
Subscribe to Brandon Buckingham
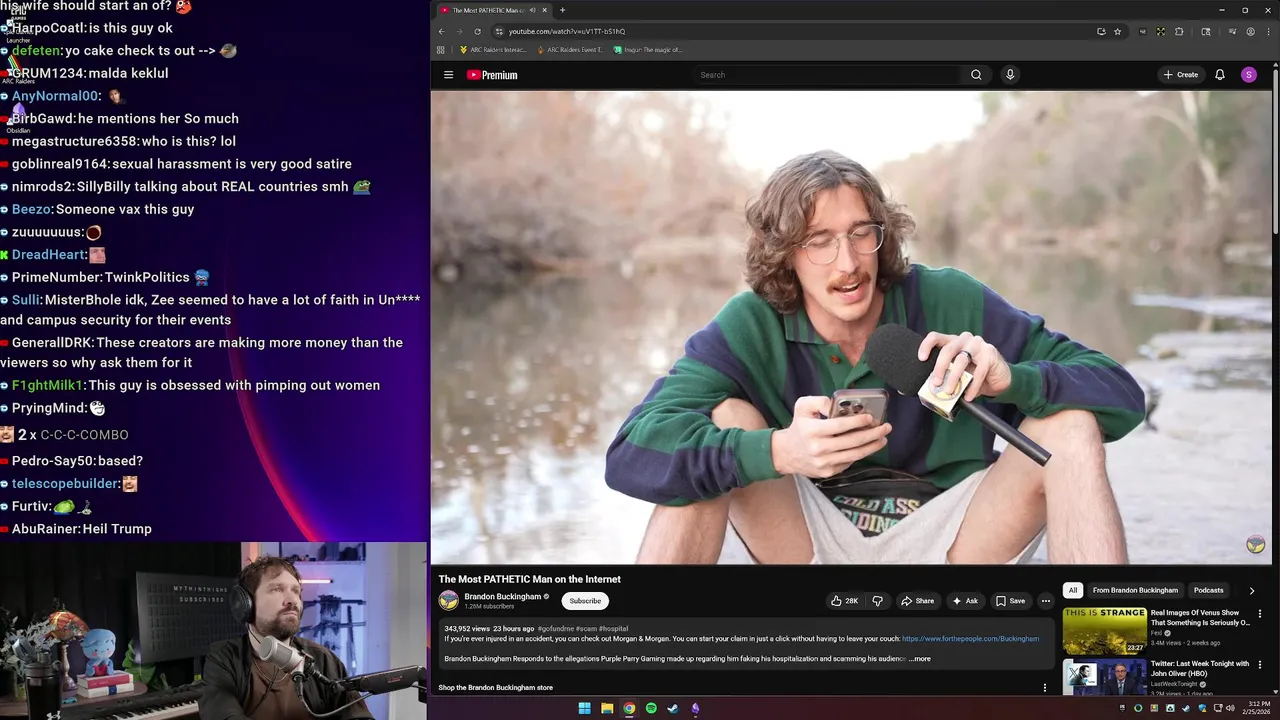pos(585,601)
